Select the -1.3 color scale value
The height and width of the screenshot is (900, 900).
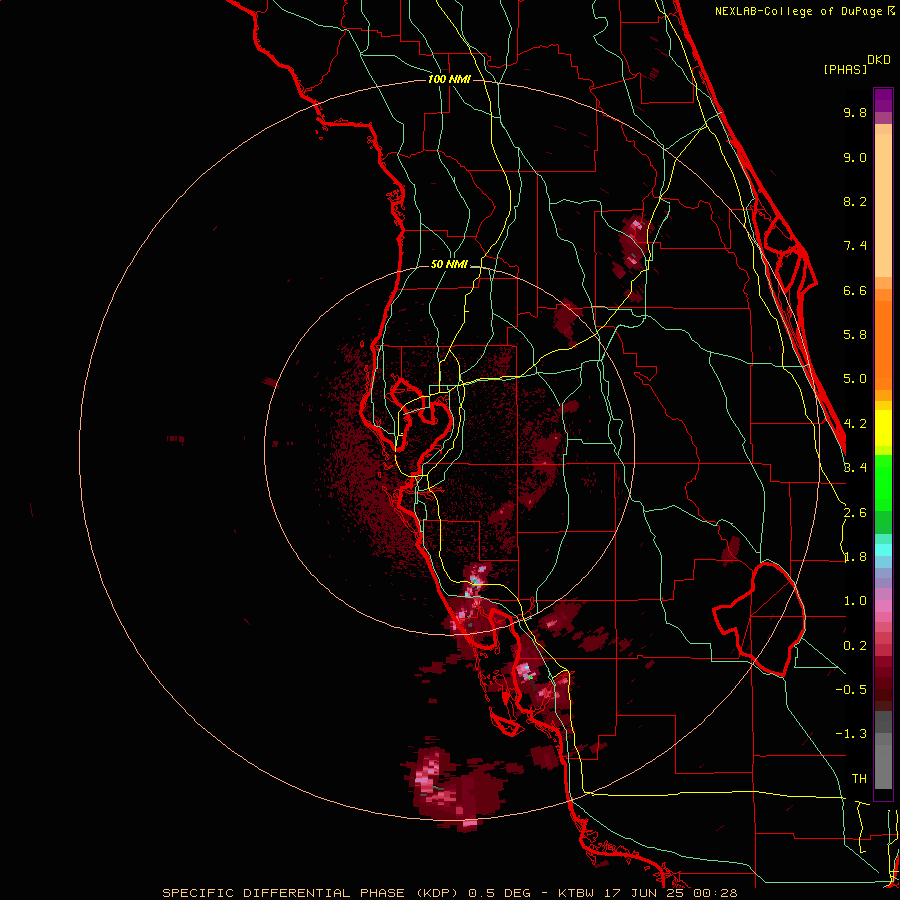[x=851, y=734]
